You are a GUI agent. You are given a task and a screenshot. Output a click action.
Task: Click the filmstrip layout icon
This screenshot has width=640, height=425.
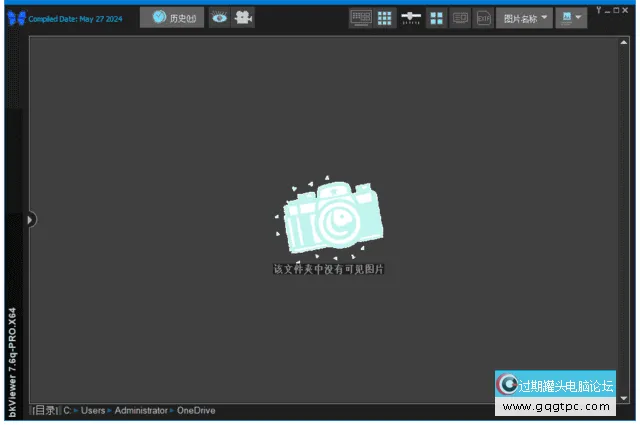tap(361, 18)
